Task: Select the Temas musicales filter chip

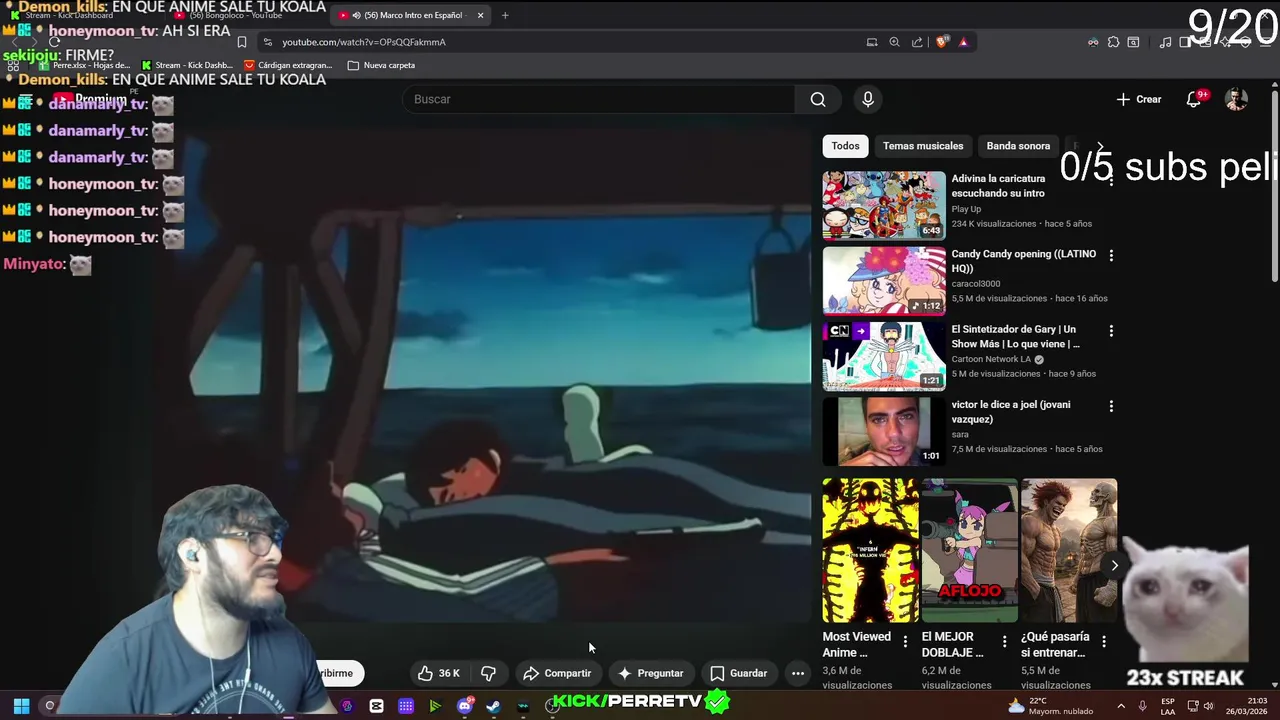Action: pyautogui.click(x=923, y=146)
